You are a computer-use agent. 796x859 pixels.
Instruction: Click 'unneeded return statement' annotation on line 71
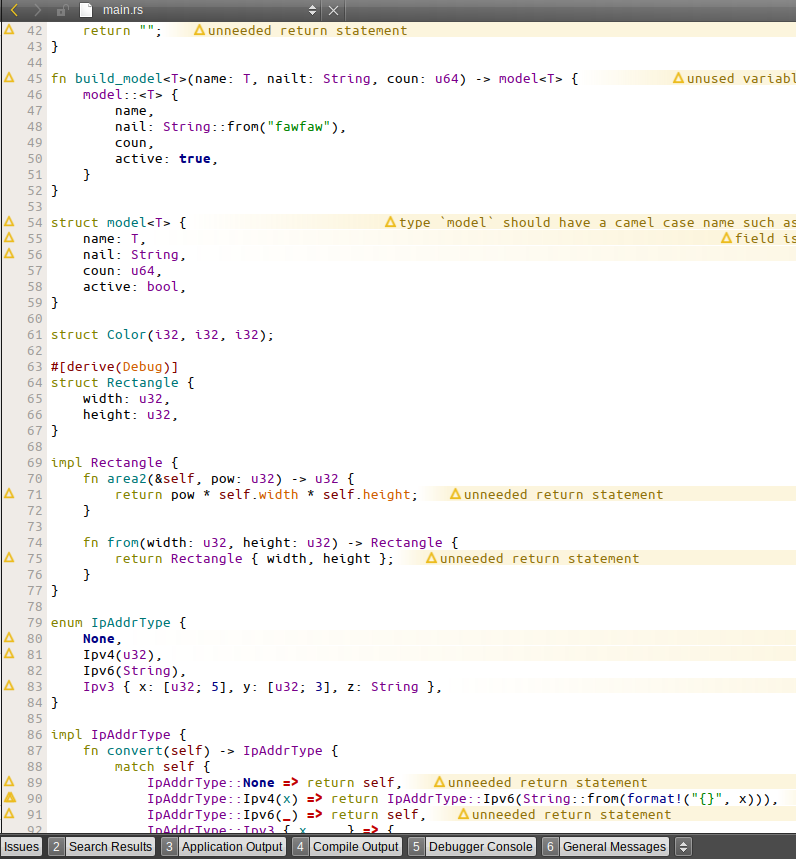pos(563,495)
